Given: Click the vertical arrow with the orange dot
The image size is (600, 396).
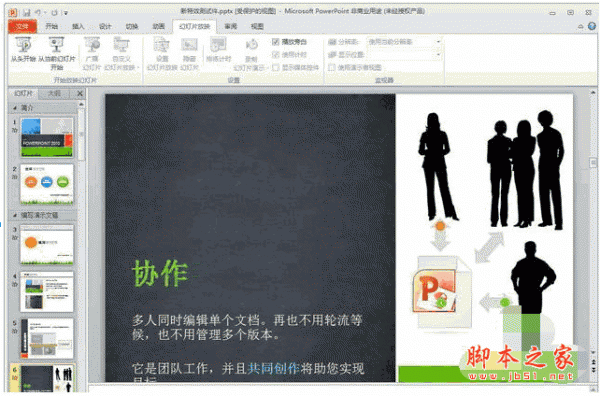Looking at the screenshot, I should click(440, 236).
